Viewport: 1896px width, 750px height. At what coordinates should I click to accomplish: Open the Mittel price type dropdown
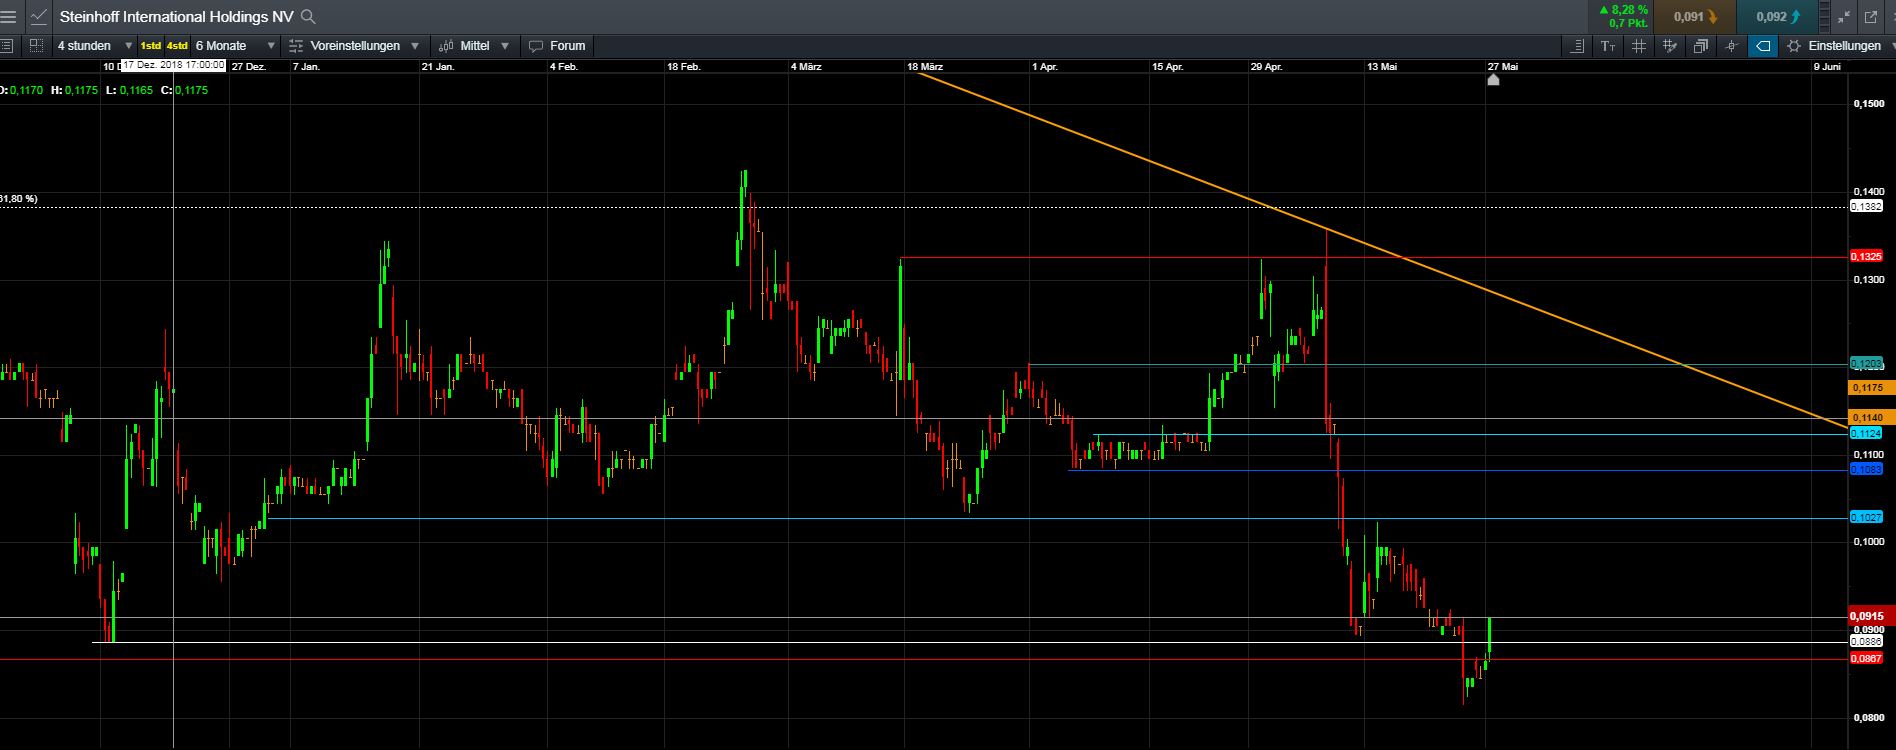tap(474, 46)
